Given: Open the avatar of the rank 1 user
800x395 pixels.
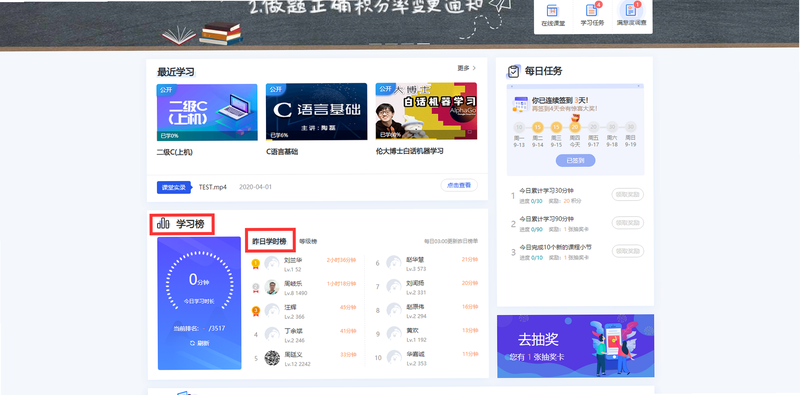Looking at the screenshot, I should pos(272,264).
